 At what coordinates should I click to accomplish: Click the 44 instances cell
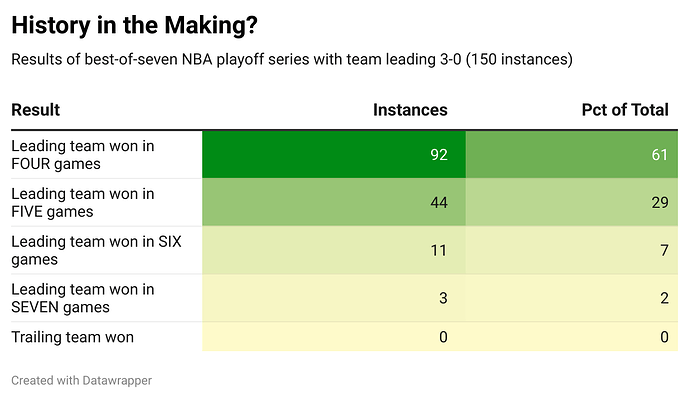[x=334, y=203]
